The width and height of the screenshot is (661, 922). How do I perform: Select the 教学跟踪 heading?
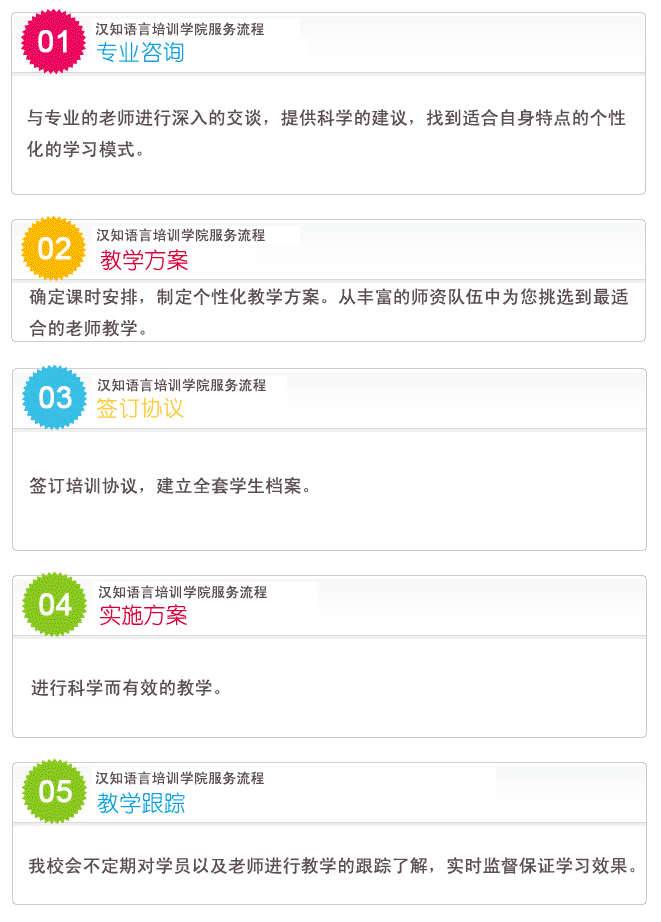tap(141, 803)
